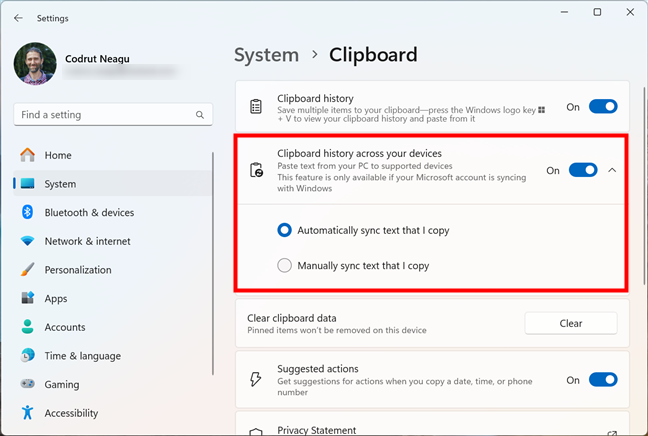This screenshot has width=648, height=436.
Task: Click the Time & language clock icon
Action: 28,355
